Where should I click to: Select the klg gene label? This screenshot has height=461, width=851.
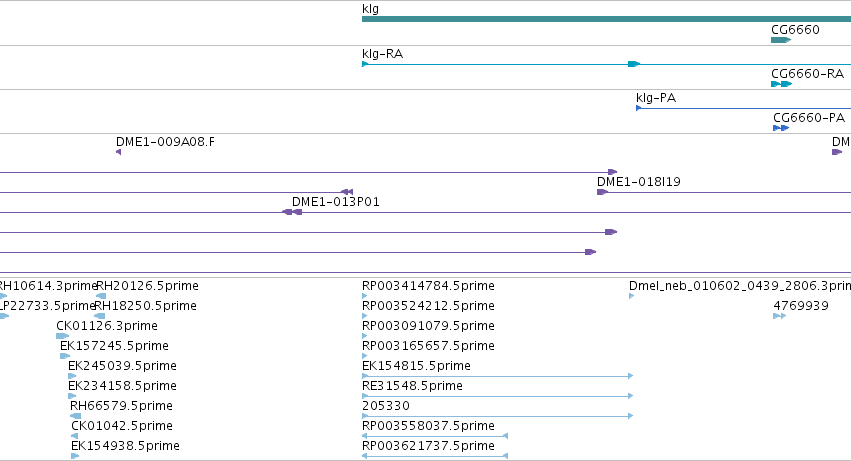(370, 9)
